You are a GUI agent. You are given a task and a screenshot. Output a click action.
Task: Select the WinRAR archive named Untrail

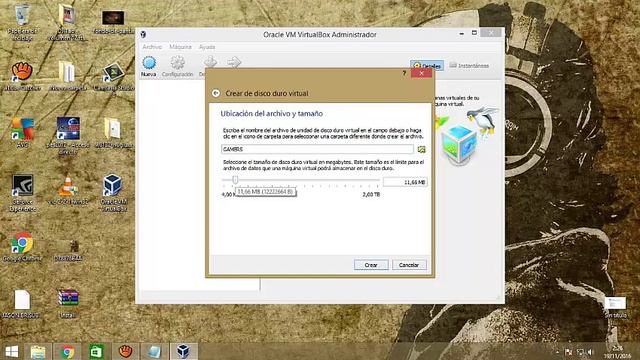click(68, 303)
